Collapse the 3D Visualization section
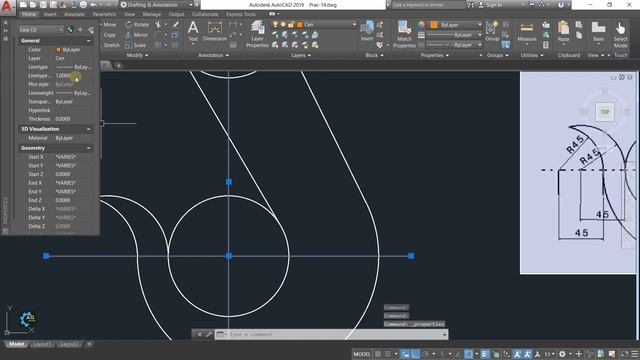The height and width of the screenshot is (360, 640). pyautogui.click(x=89, y=129)
